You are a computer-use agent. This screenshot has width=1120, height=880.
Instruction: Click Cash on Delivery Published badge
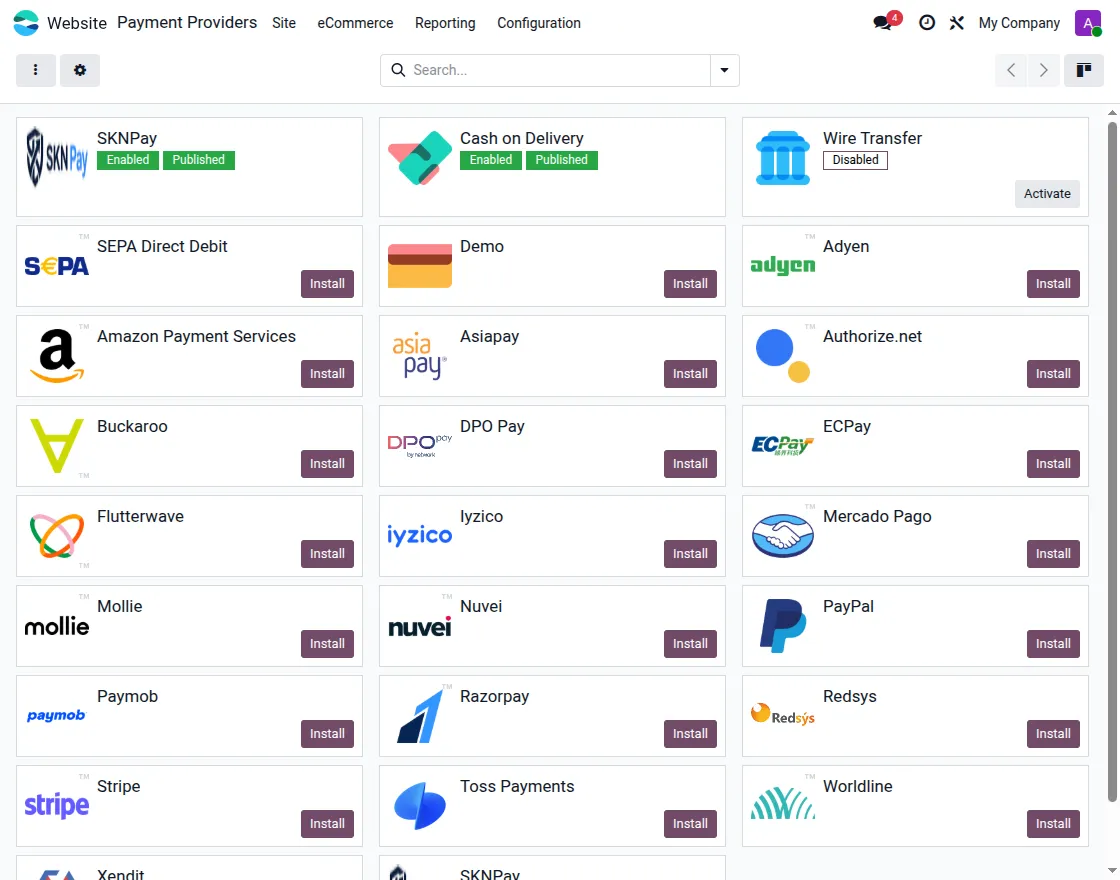(x=561, y=160)
